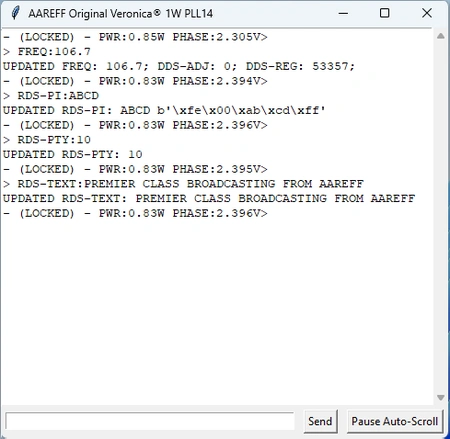Click the scrollbar up arrow
The image size is (450, 439).
pyautogui.click(x=440, y=36)
